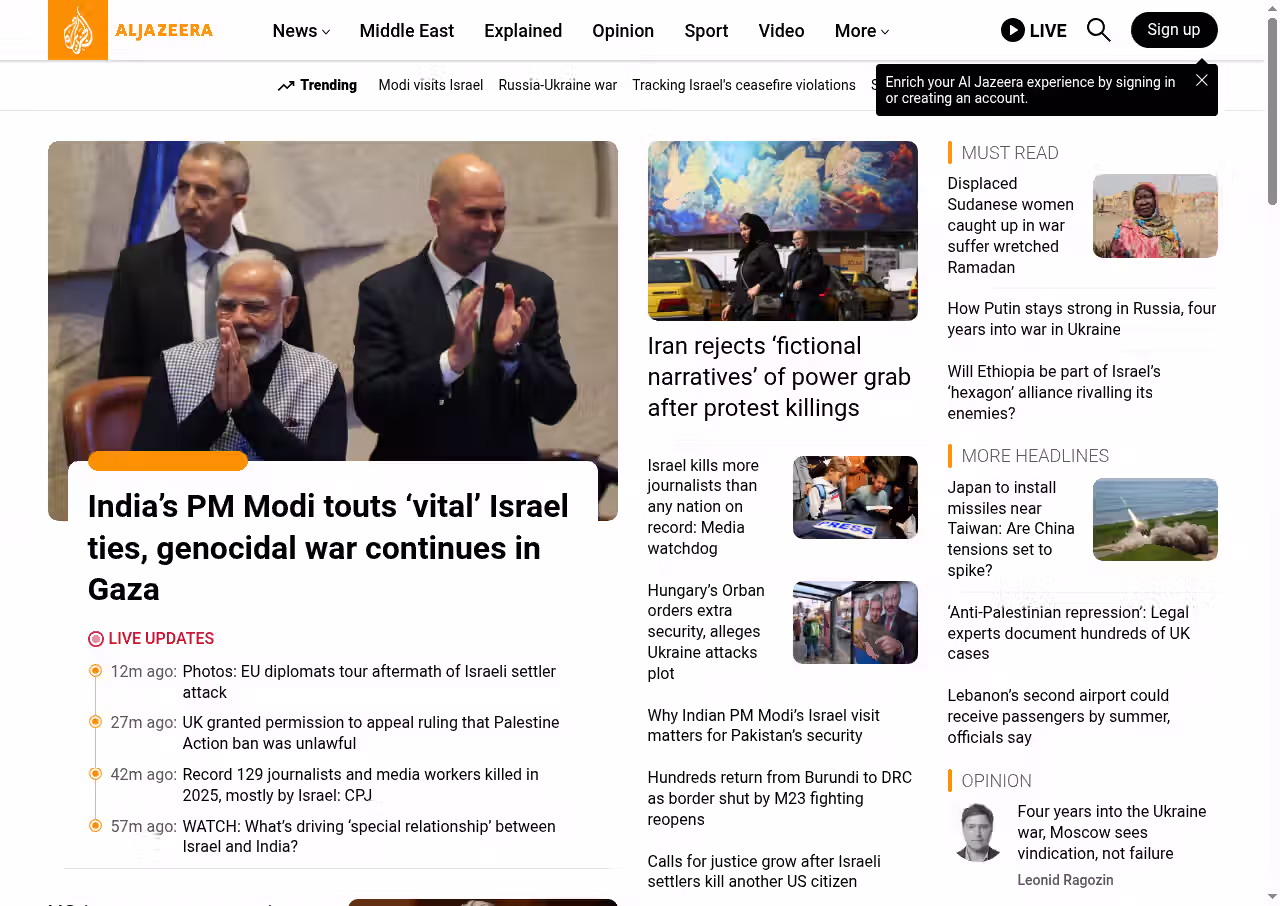The width and height of the screenshot is (1280, 906).
Task: Open trending topic Modi visits Israel
Action: point(431,85)
